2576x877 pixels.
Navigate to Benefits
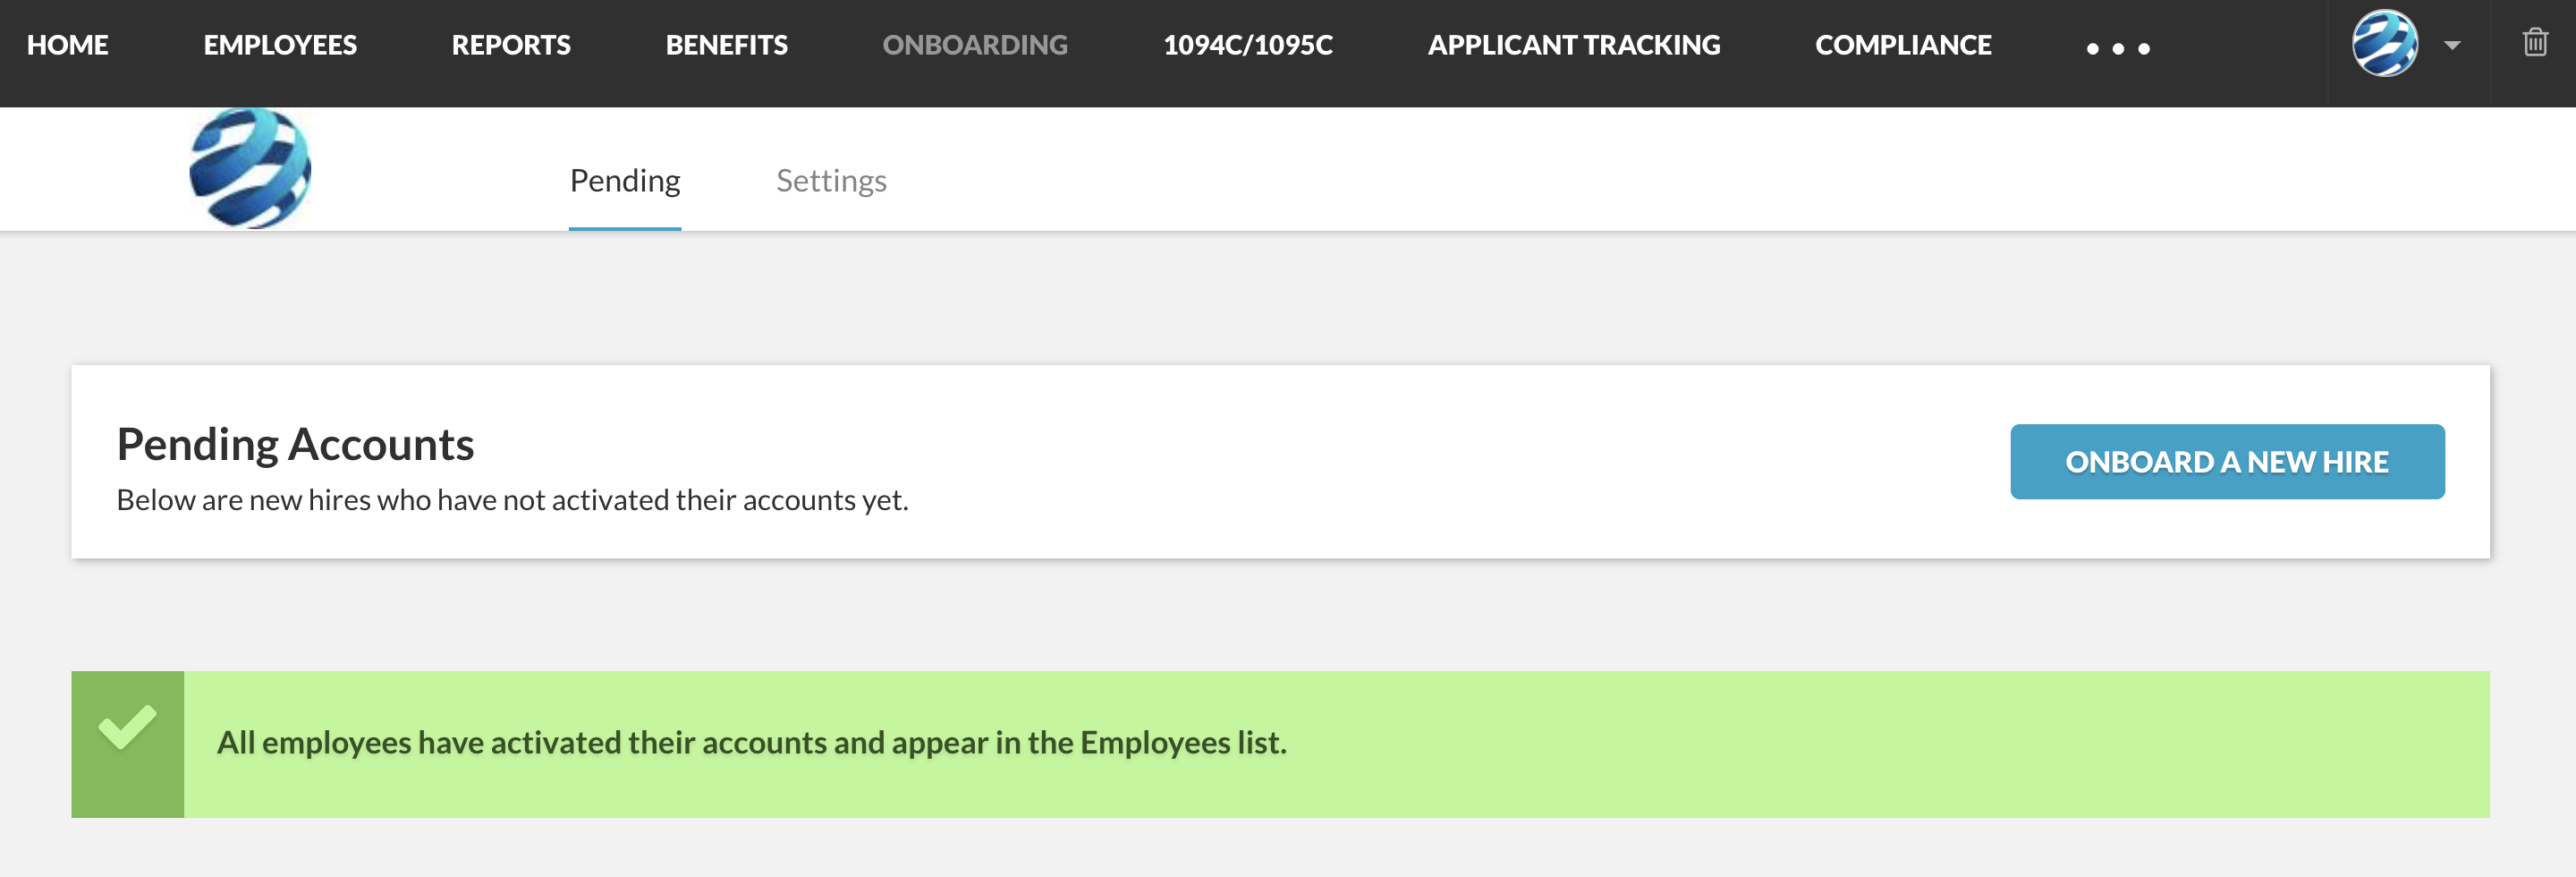(x=726, y=45)
